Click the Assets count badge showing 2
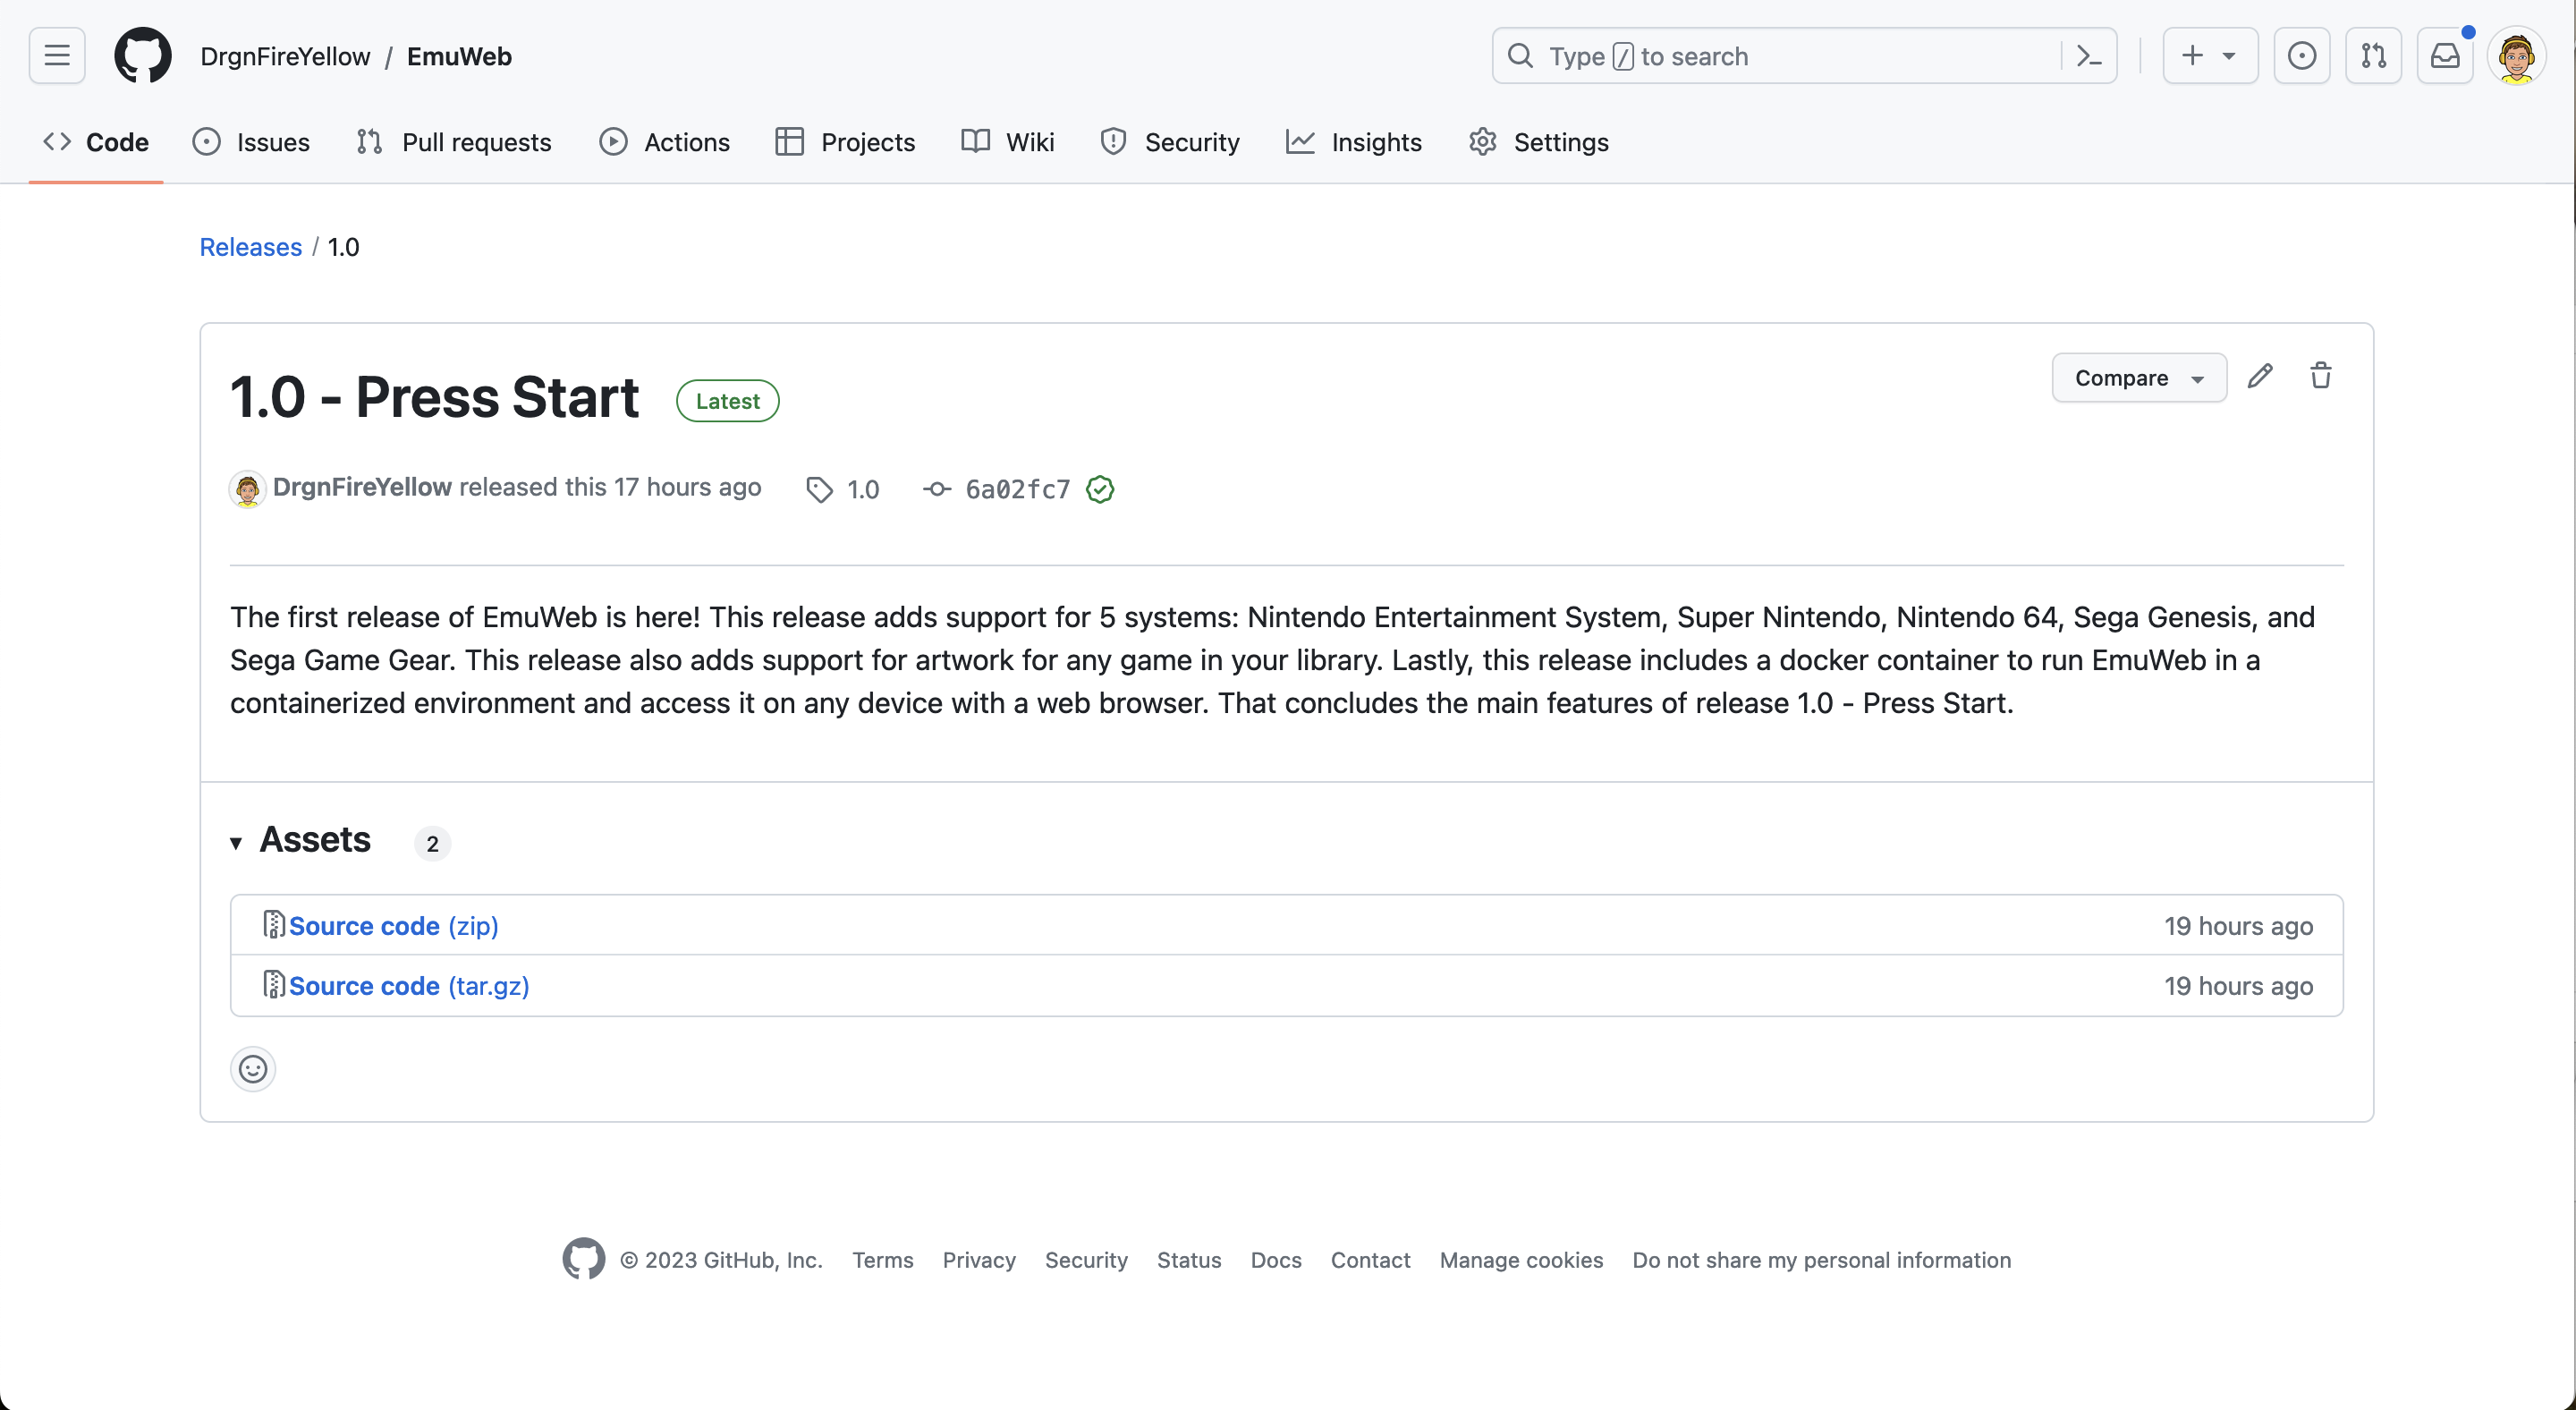 [432, 843]
